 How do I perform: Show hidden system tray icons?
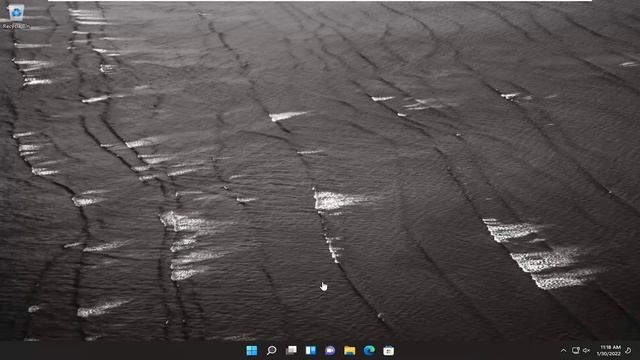[x=563, y=350]
